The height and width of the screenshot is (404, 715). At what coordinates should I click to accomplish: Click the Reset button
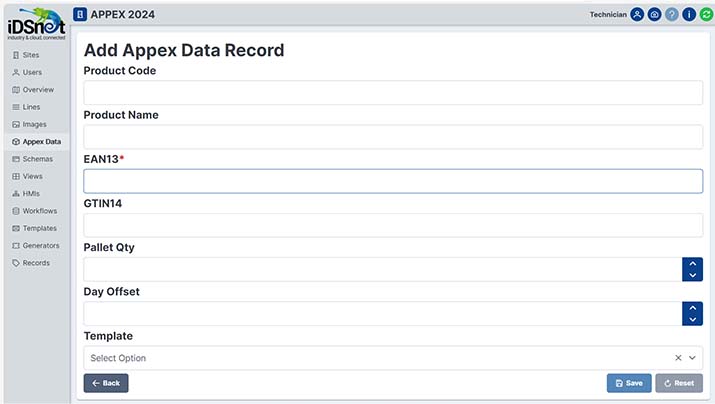click(x=679, y=383)
